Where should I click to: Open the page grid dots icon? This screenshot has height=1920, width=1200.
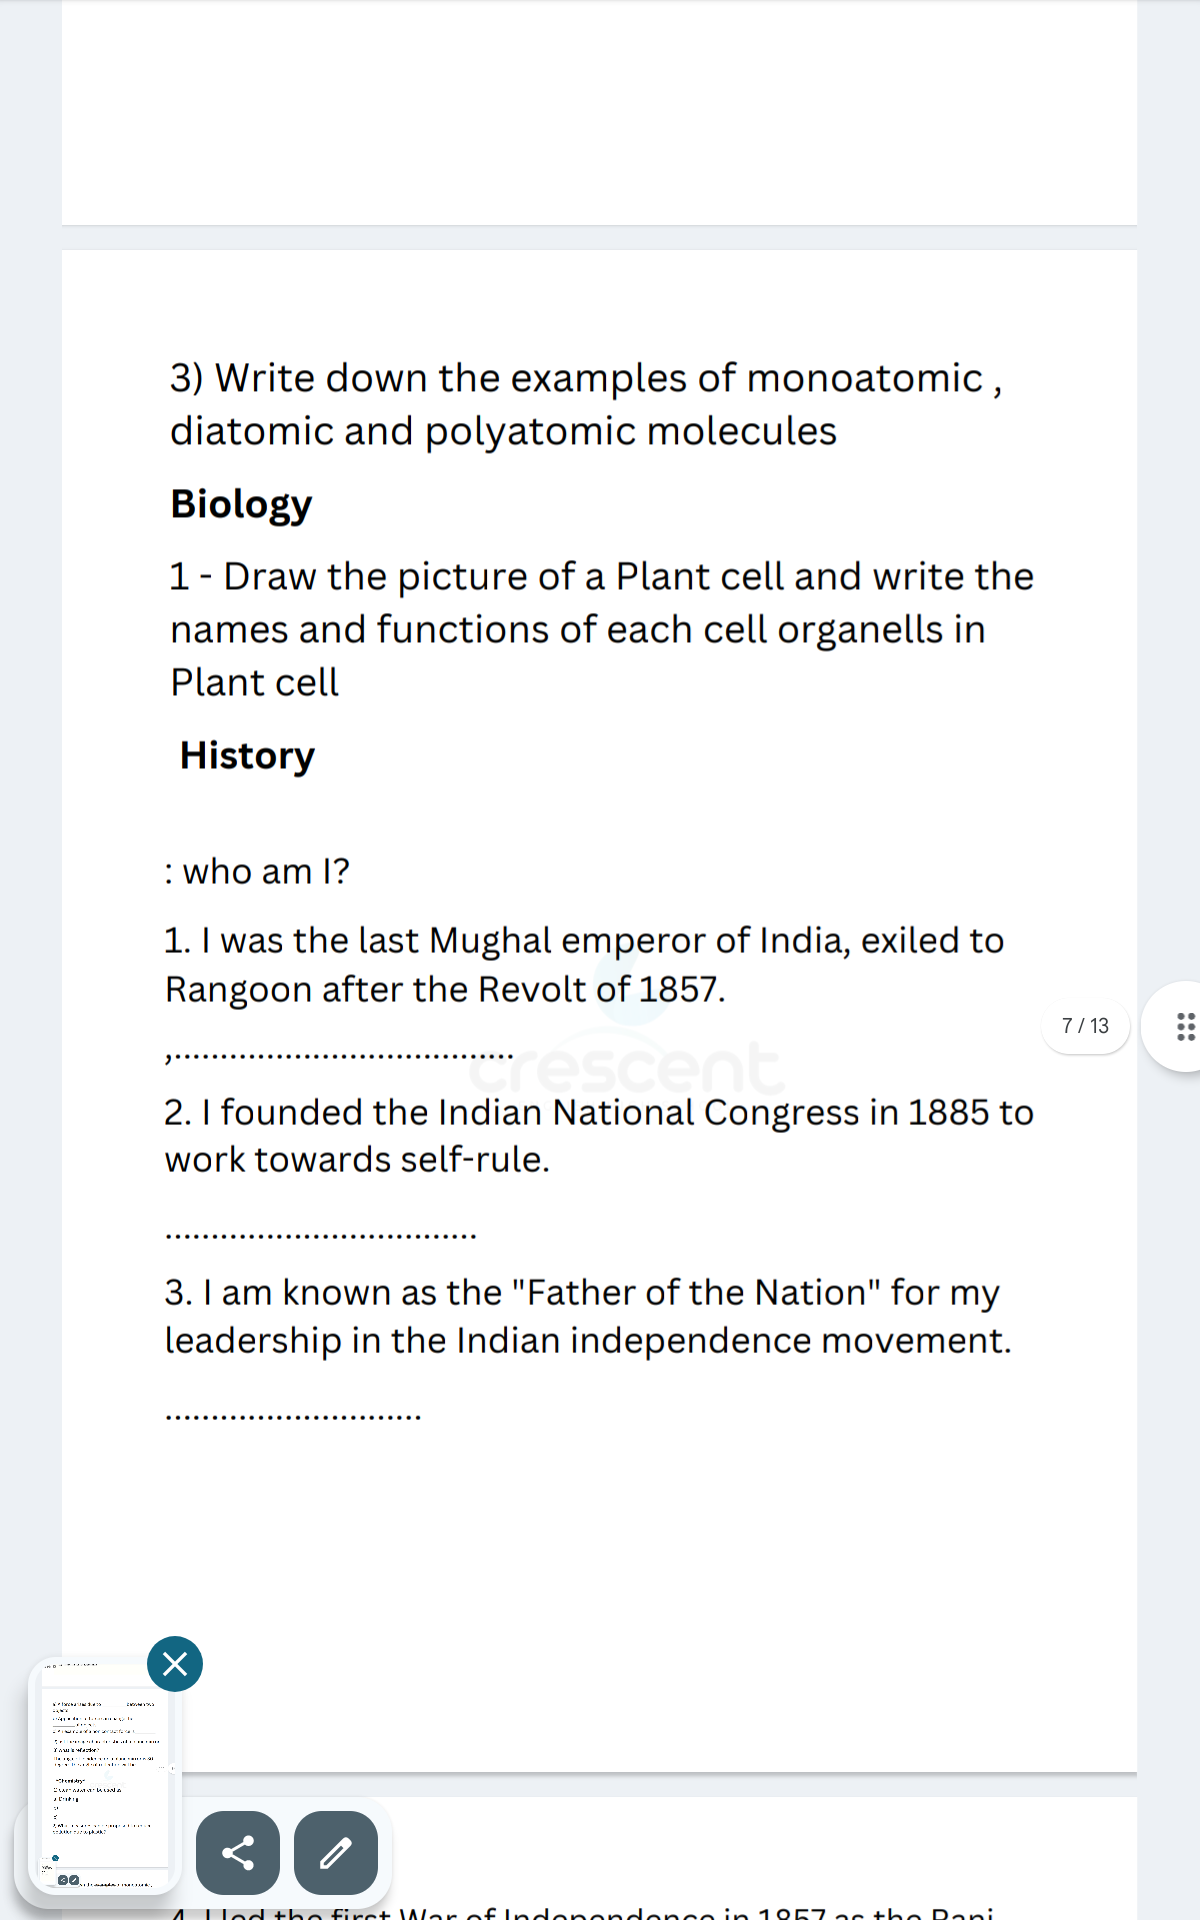pyautogui.click(x=1185, y=1026)
